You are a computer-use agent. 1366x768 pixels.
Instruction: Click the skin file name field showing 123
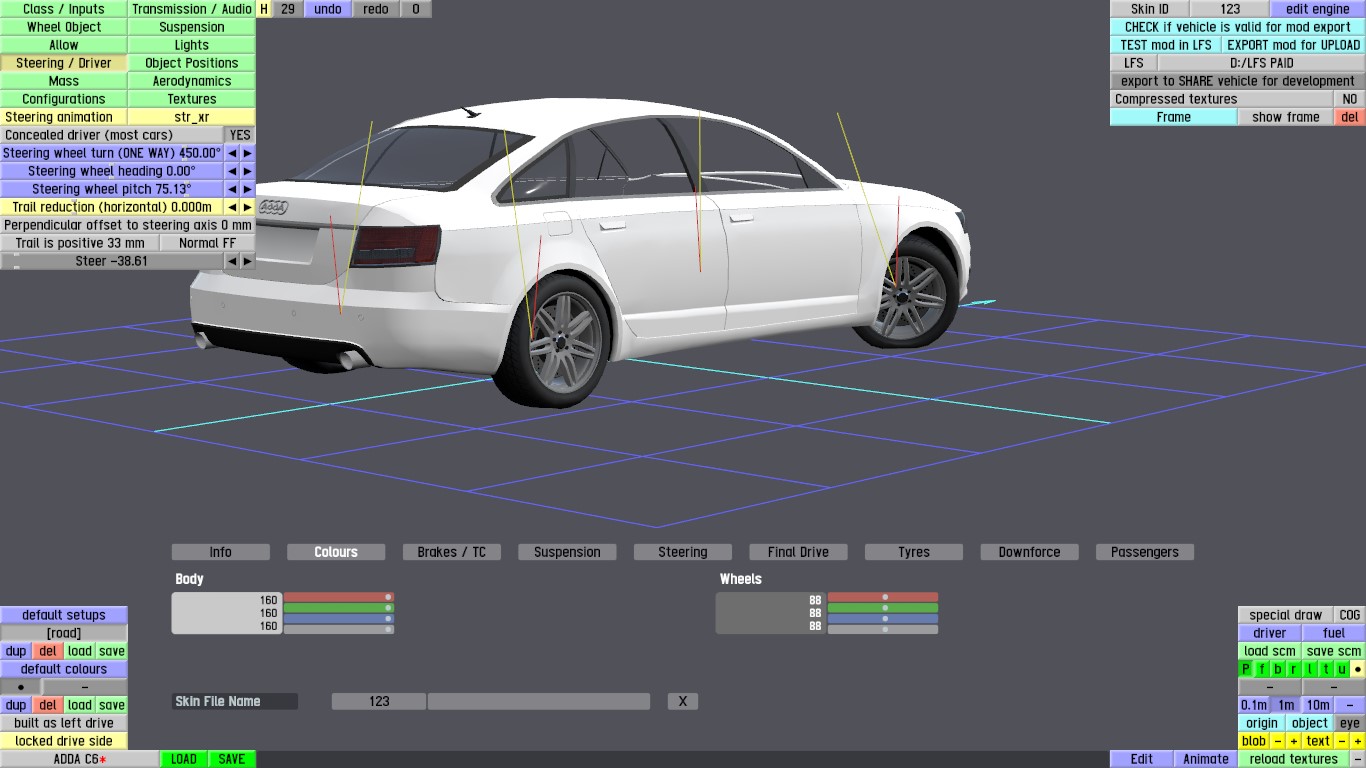click(x=379, y=701)
